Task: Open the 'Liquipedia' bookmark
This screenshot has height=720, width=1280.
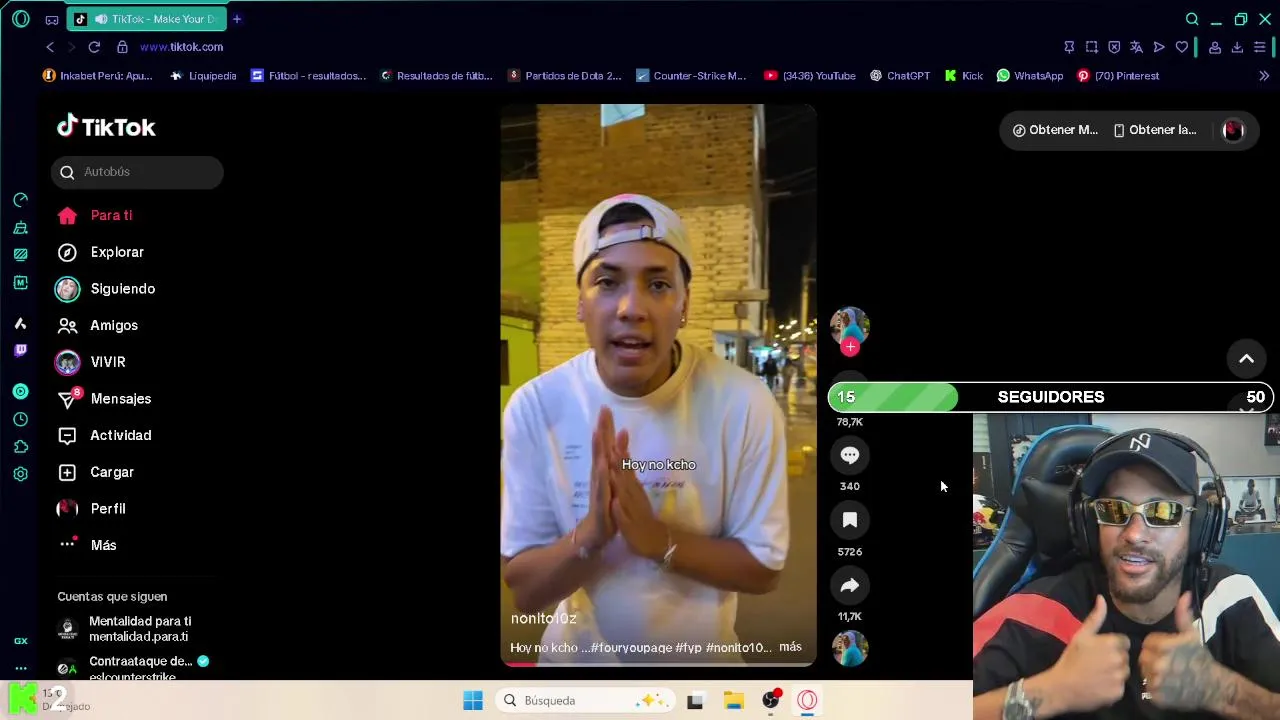Action: (203, 76)
